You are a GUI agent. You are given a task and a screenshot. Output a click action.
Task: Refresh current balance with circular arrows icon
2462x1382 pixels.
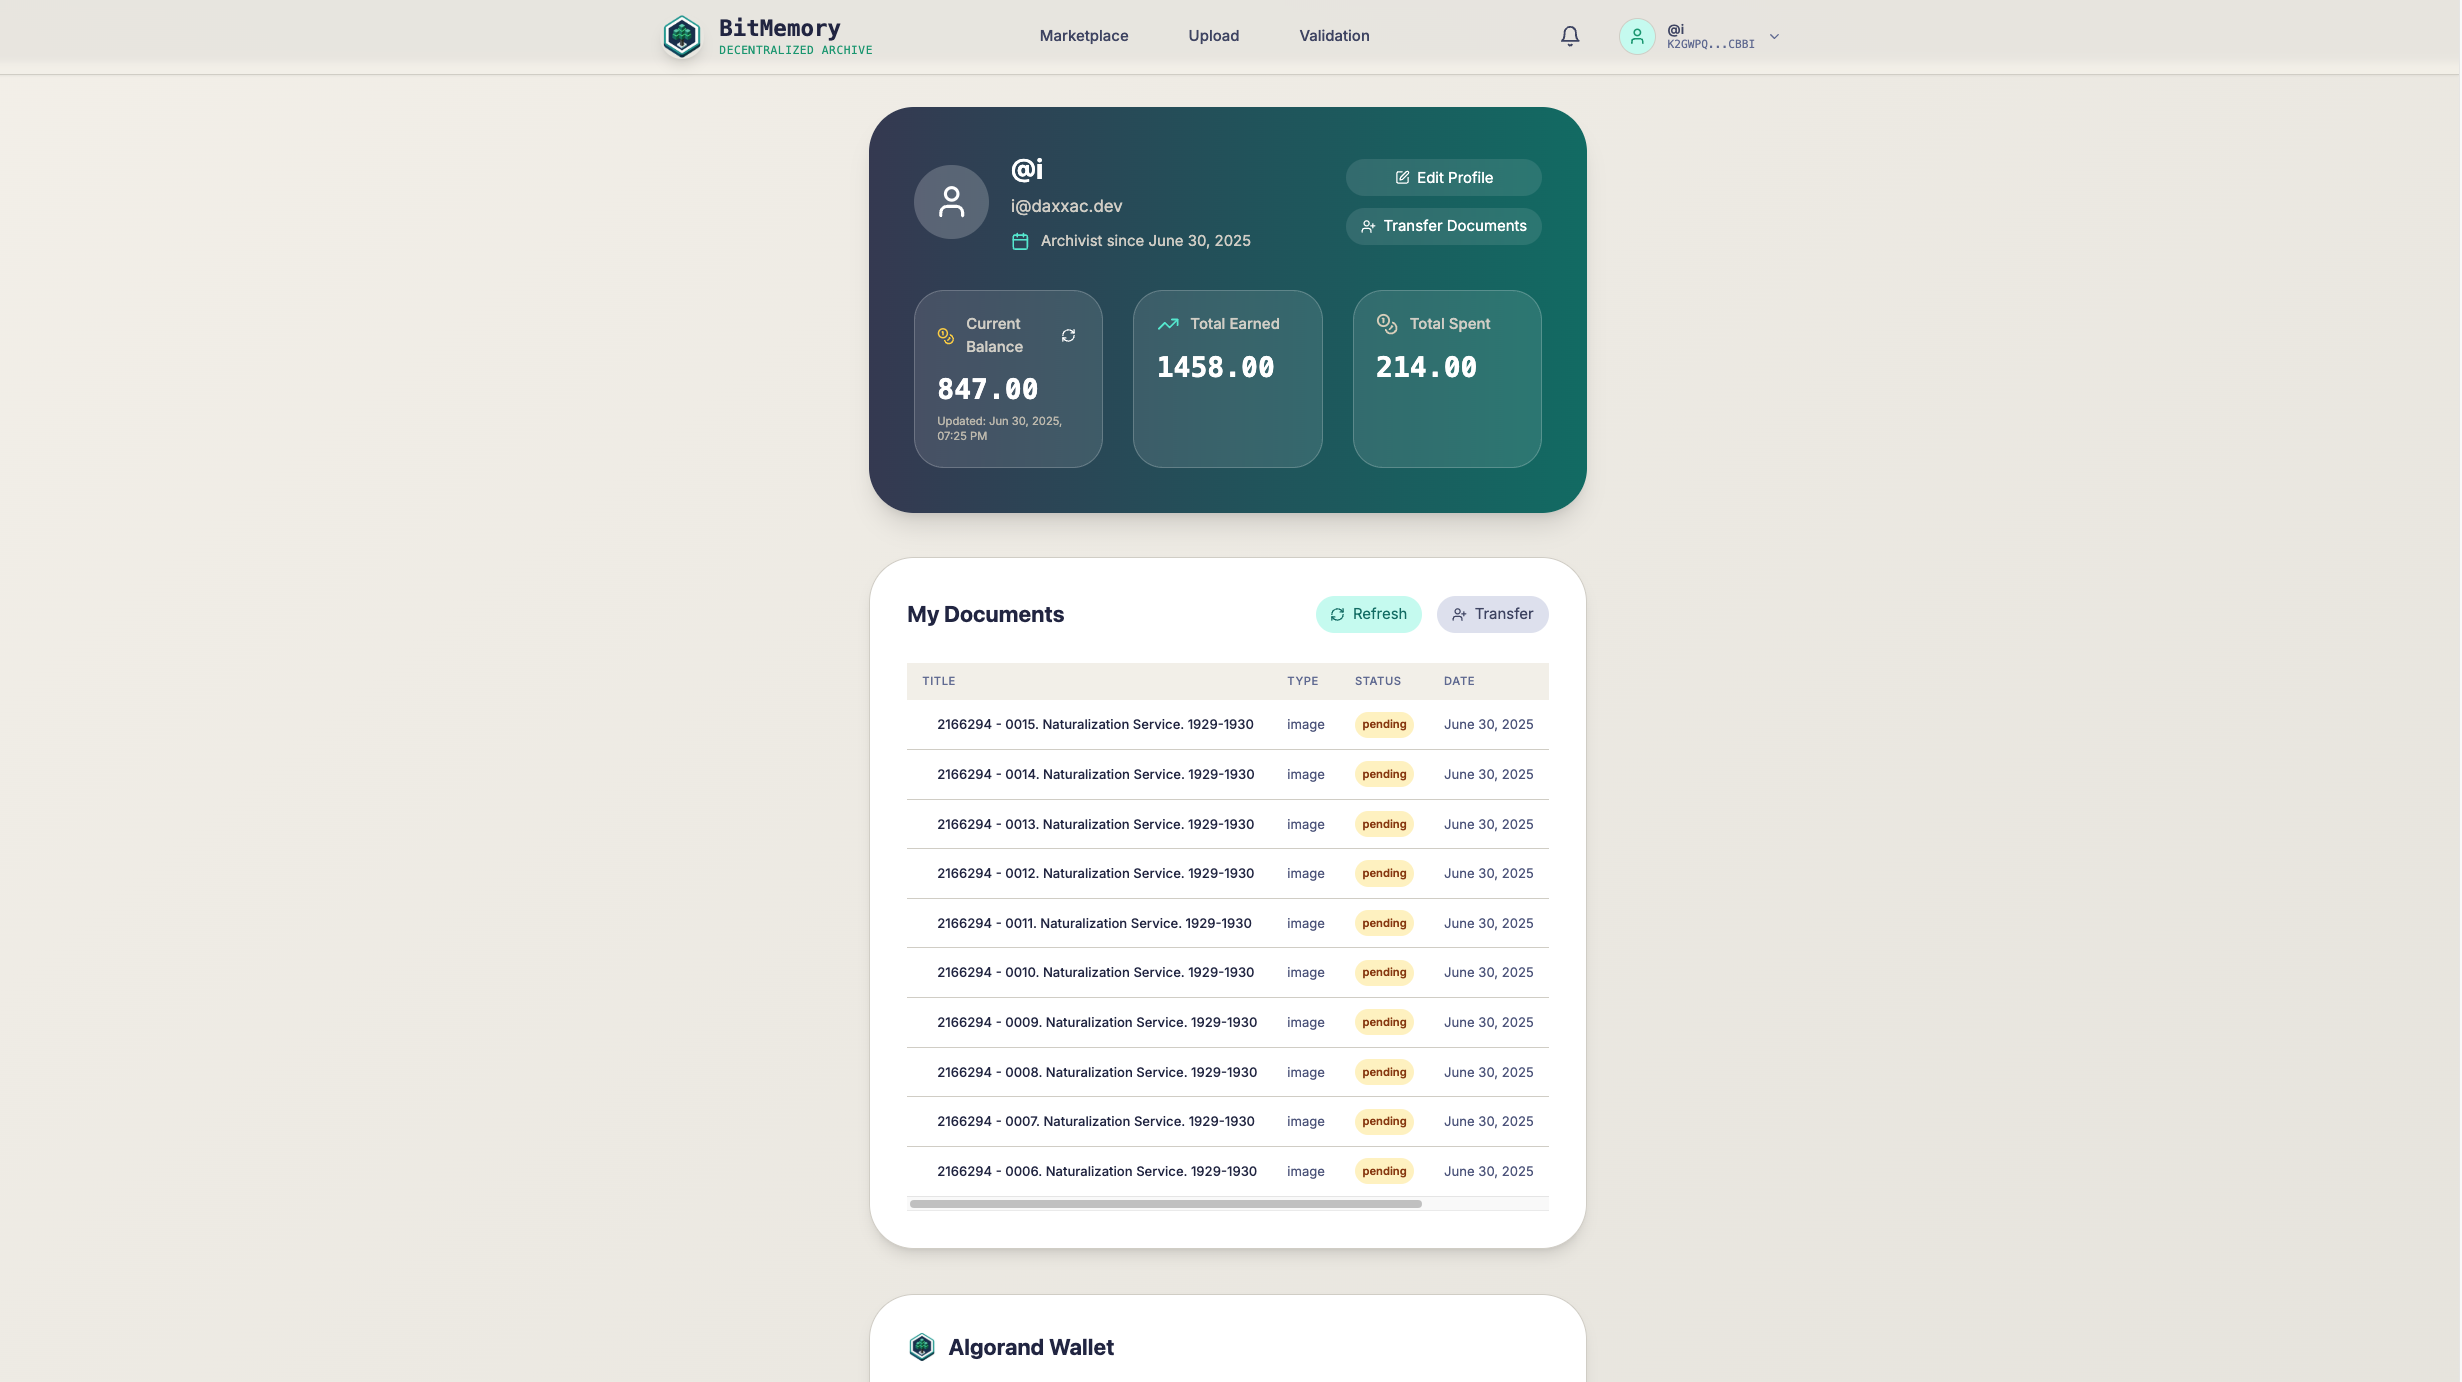(x=1068, y=336)
